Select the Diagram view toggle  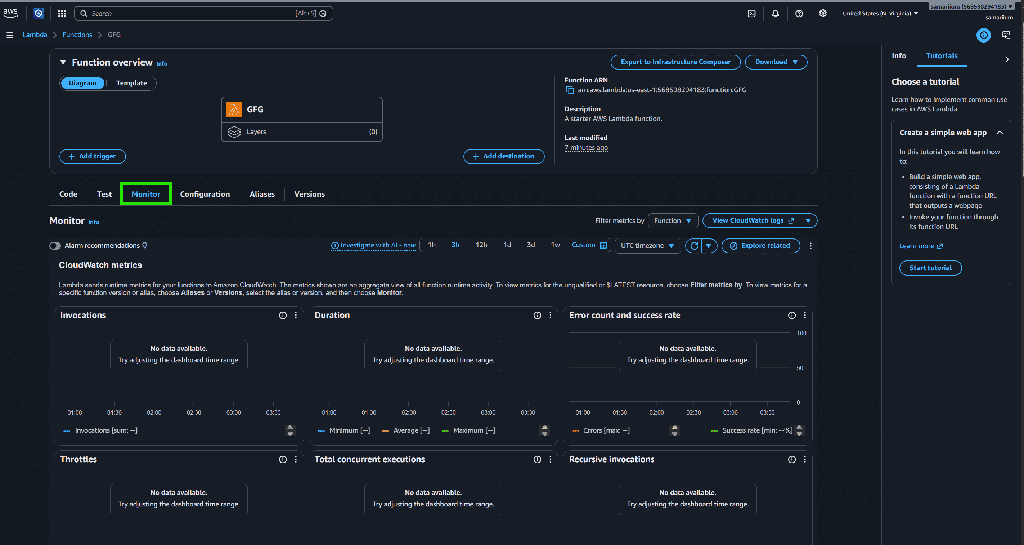(82, 83)
